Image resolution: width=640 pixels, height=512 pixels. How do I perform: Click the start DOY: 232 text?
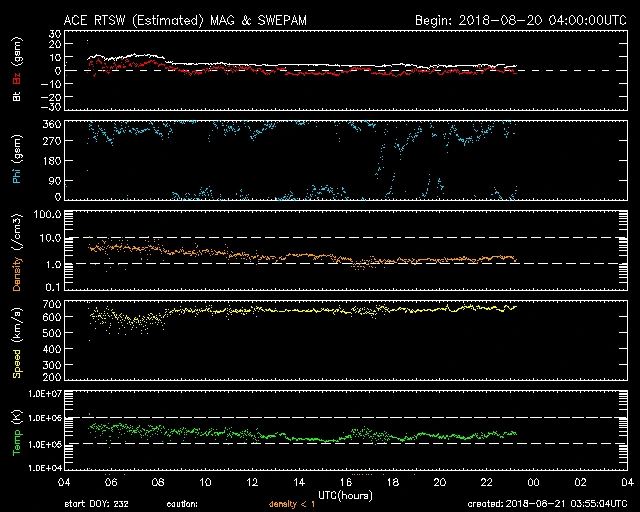click(x=95, y=504)
